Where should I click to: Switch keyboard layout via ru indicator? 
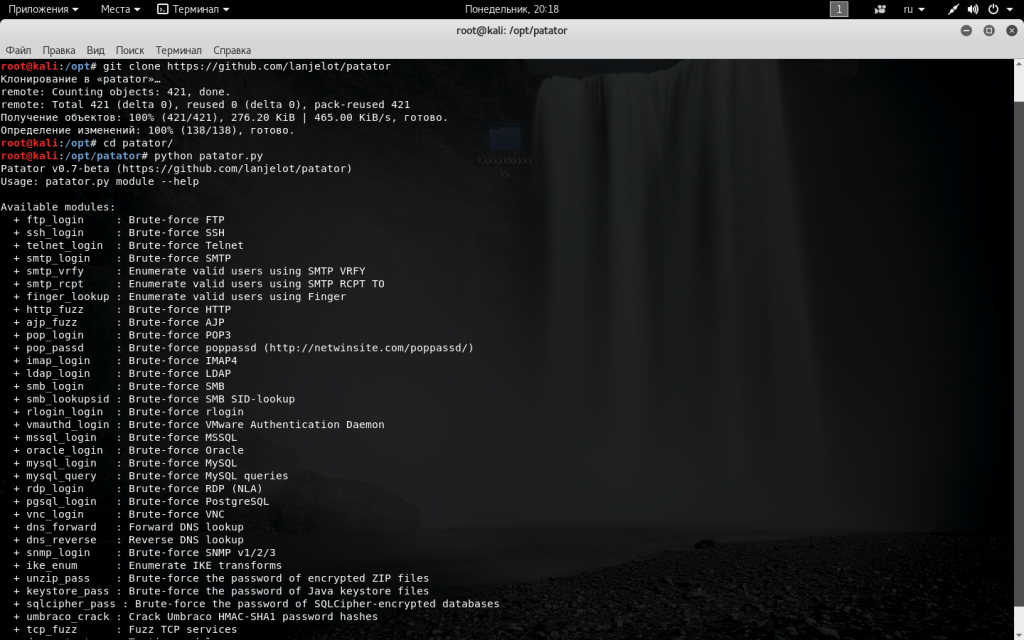[x=913, y=9]
